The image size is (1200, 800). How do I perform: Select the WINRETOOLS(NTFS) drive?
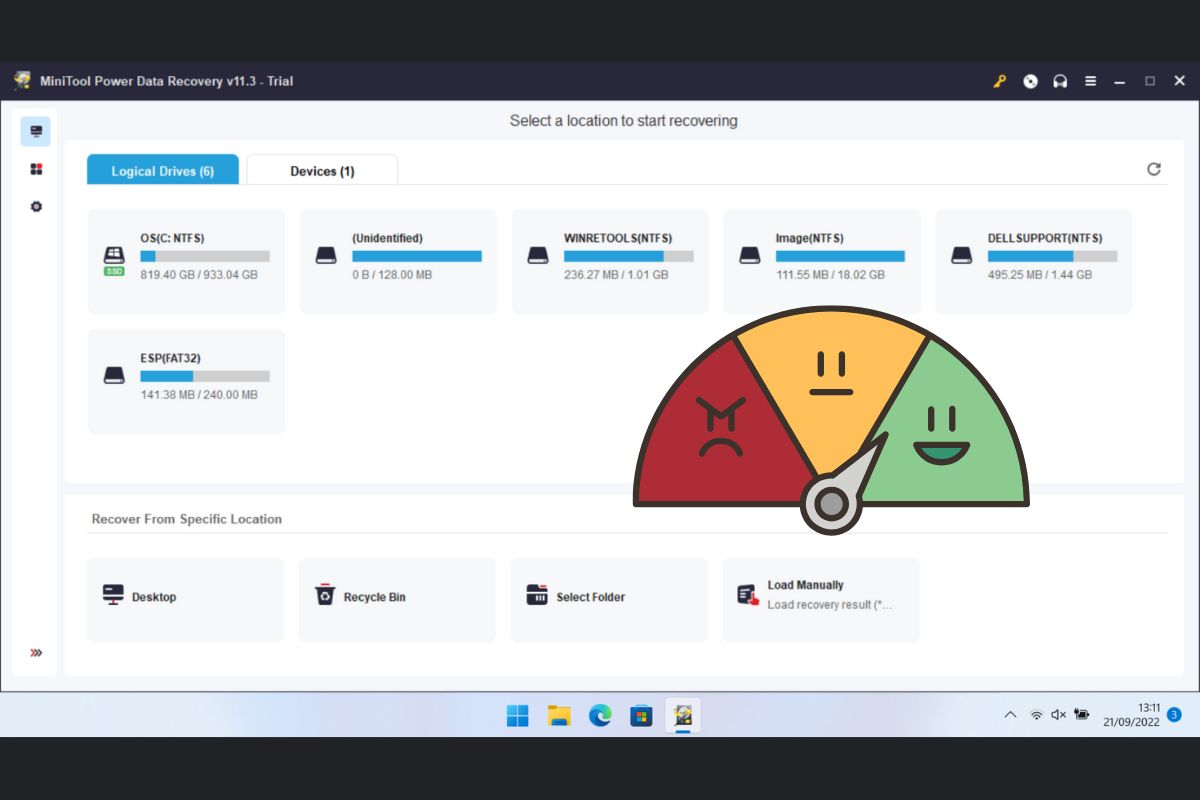pyautogui.click(x=610, y=261)
